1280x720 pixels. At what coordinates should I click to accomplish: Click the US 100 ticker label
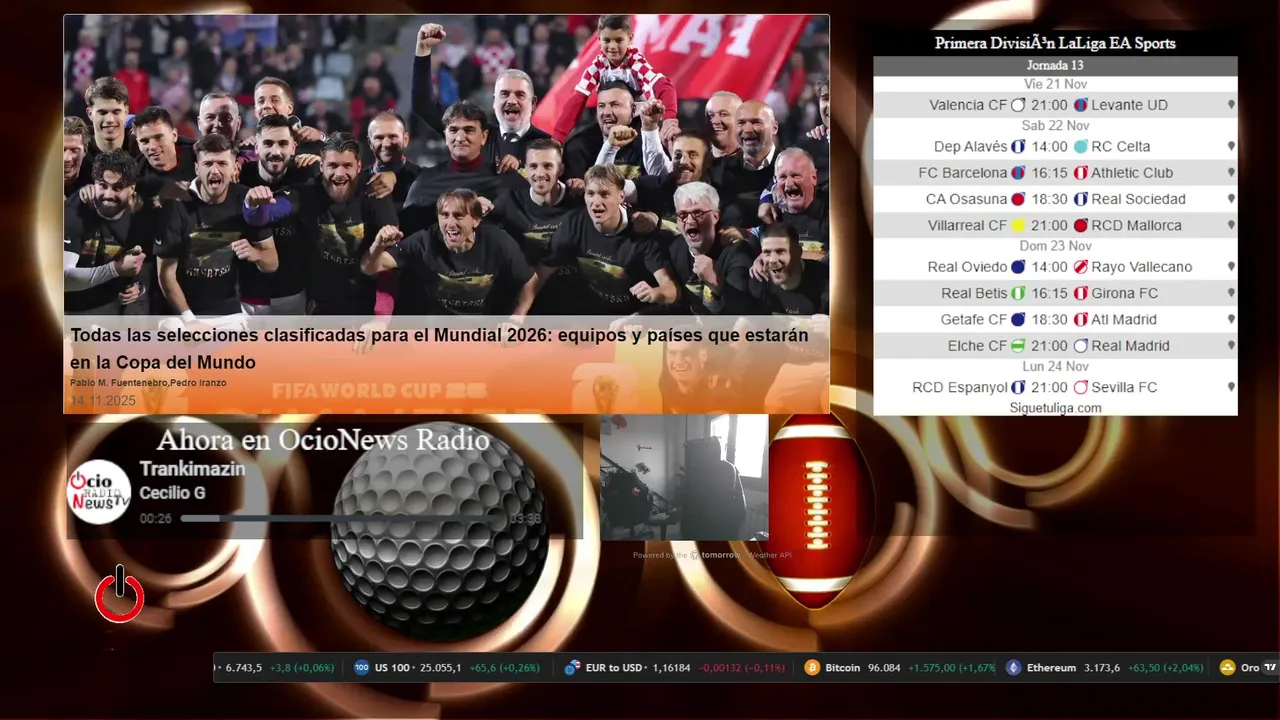(391, 668)
